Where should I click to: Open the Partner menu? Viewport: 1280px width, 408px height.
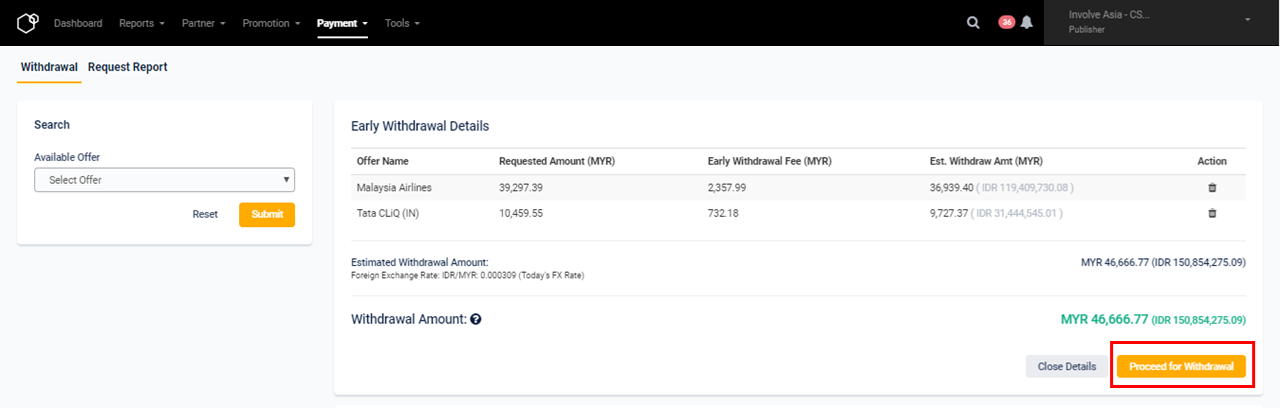tap(204, 22)
